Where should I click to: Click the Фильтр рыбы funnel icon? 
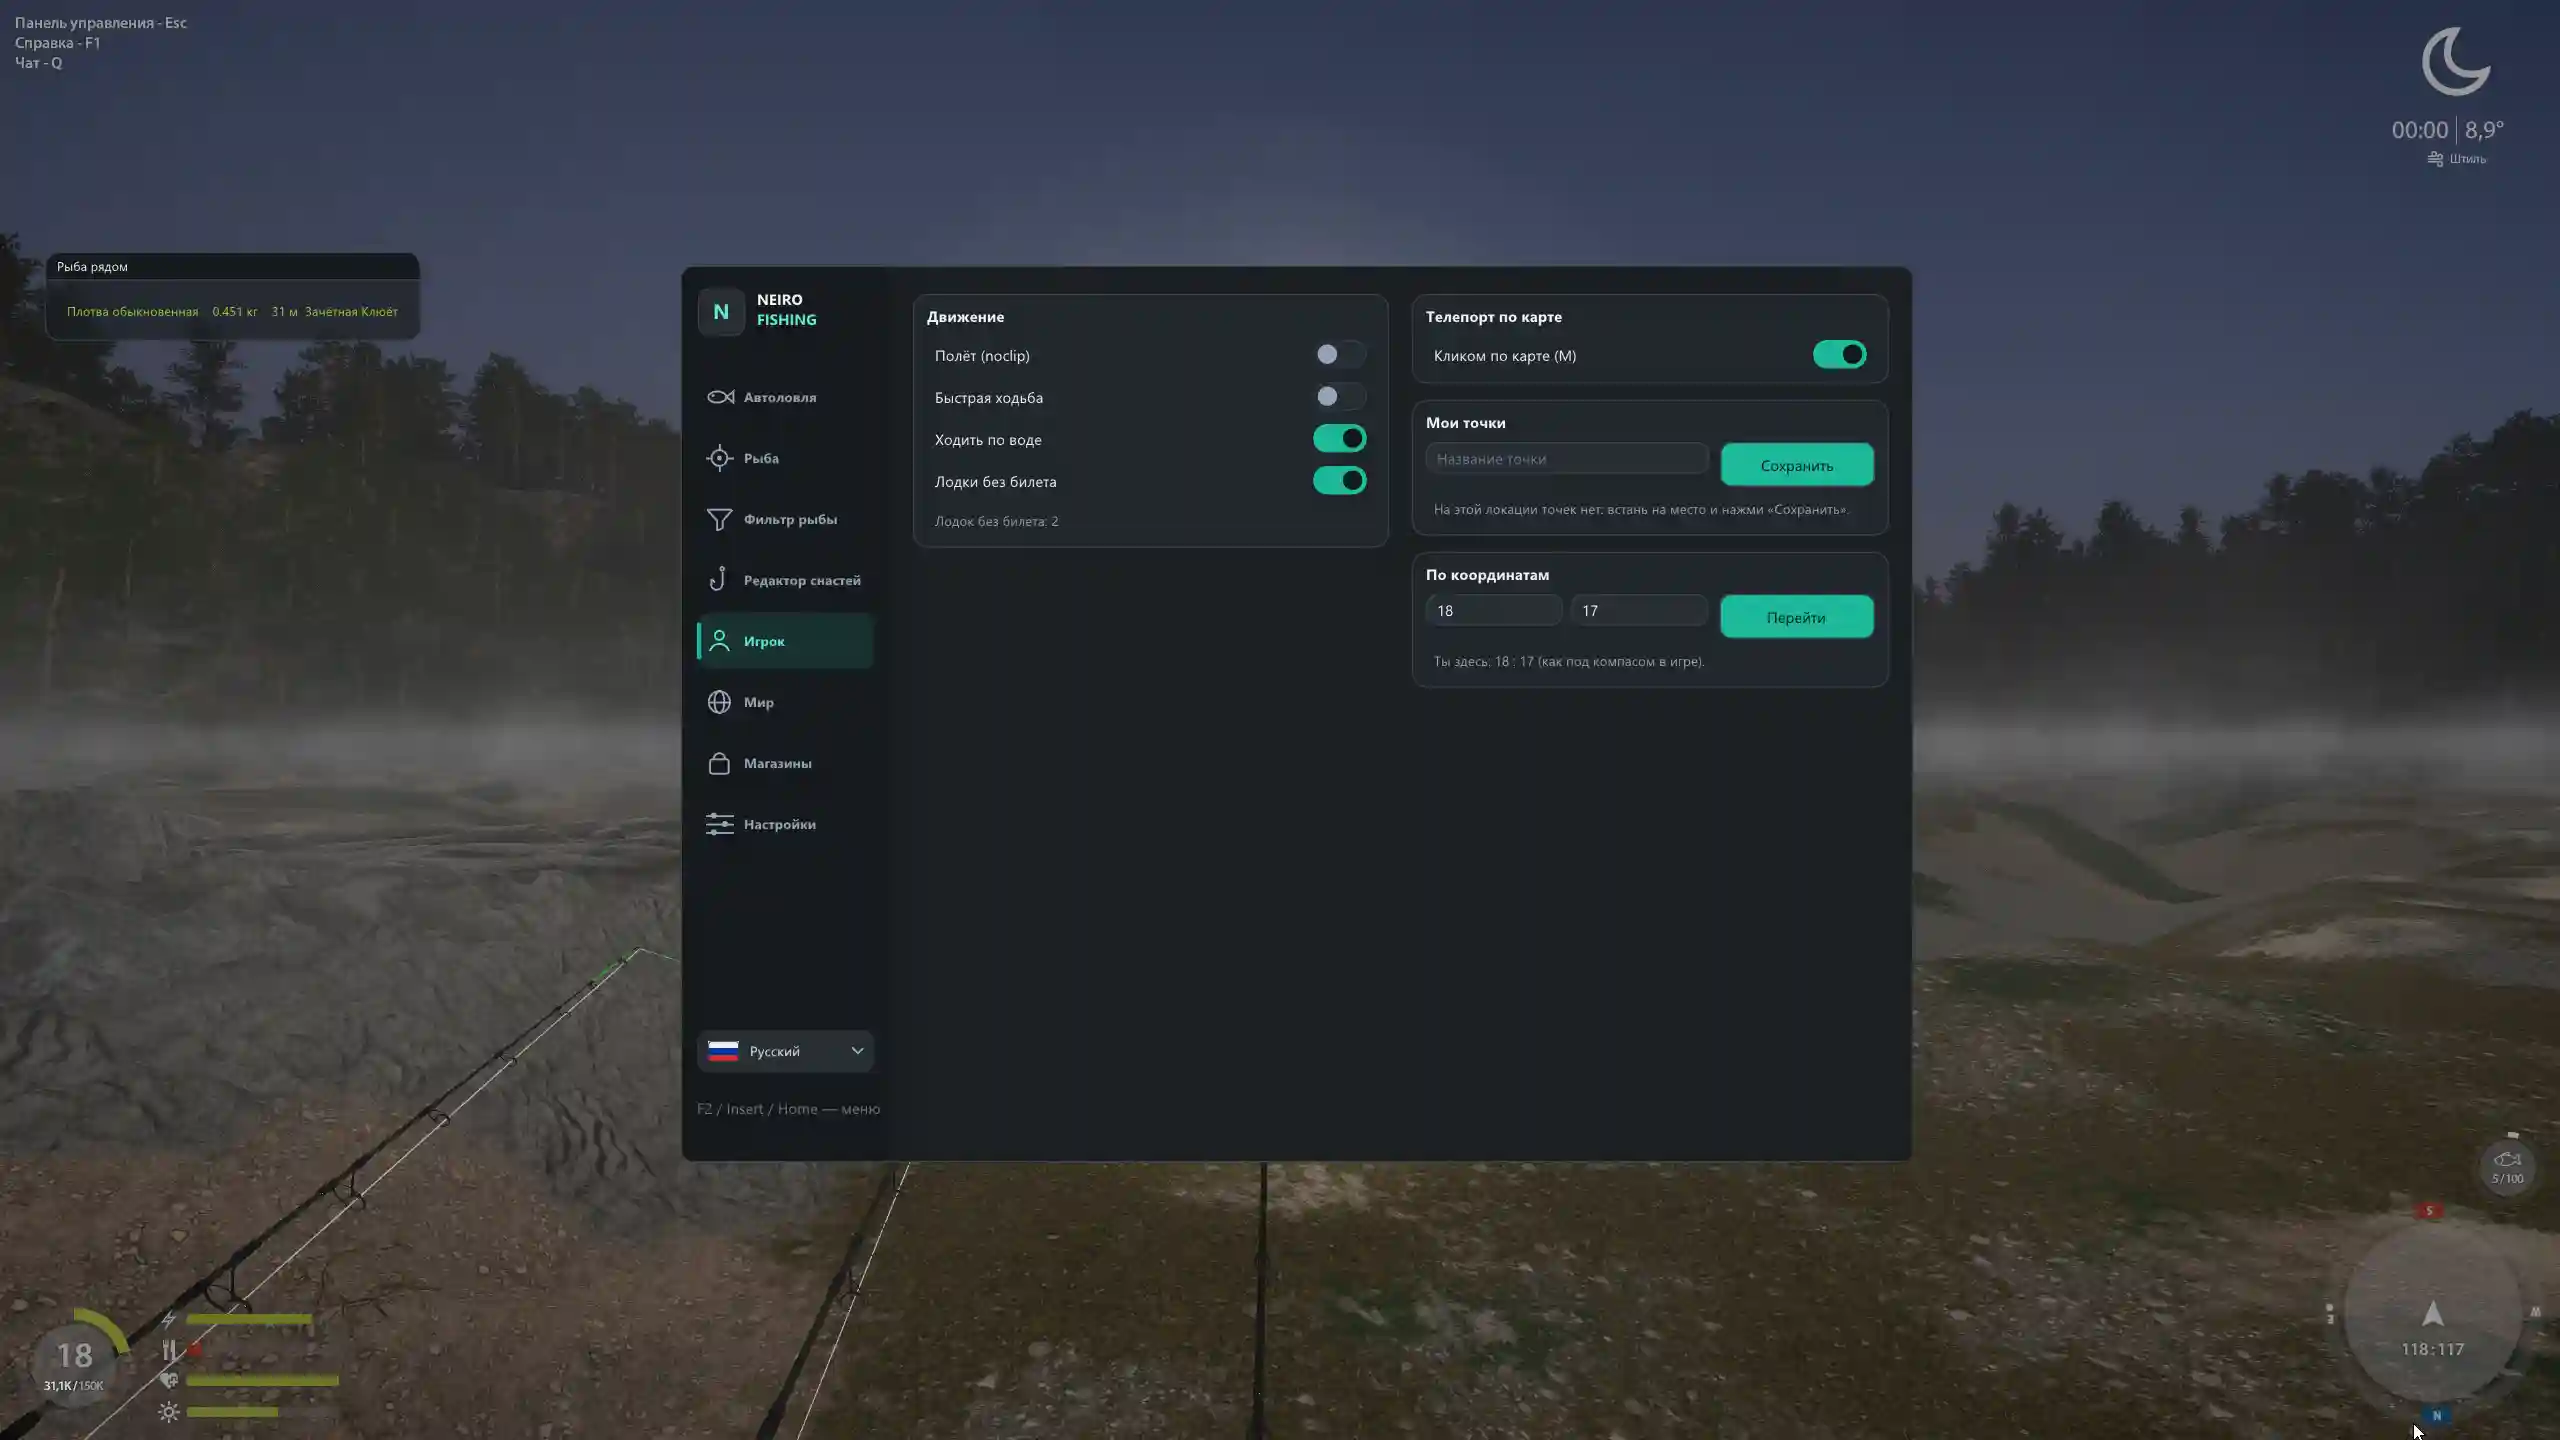[x=719, y=519]
